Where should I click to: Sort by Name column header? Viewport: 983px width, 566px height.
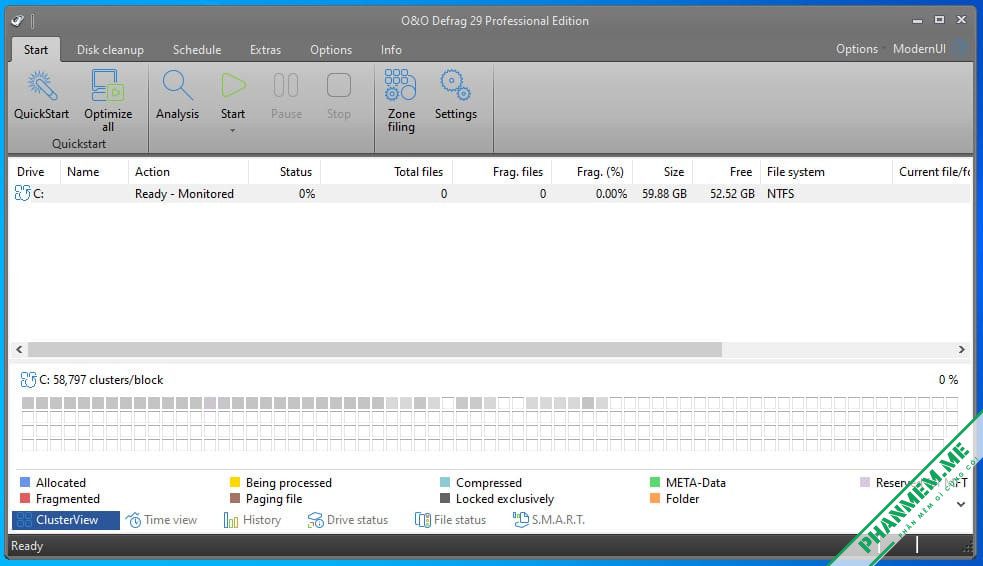94,172
